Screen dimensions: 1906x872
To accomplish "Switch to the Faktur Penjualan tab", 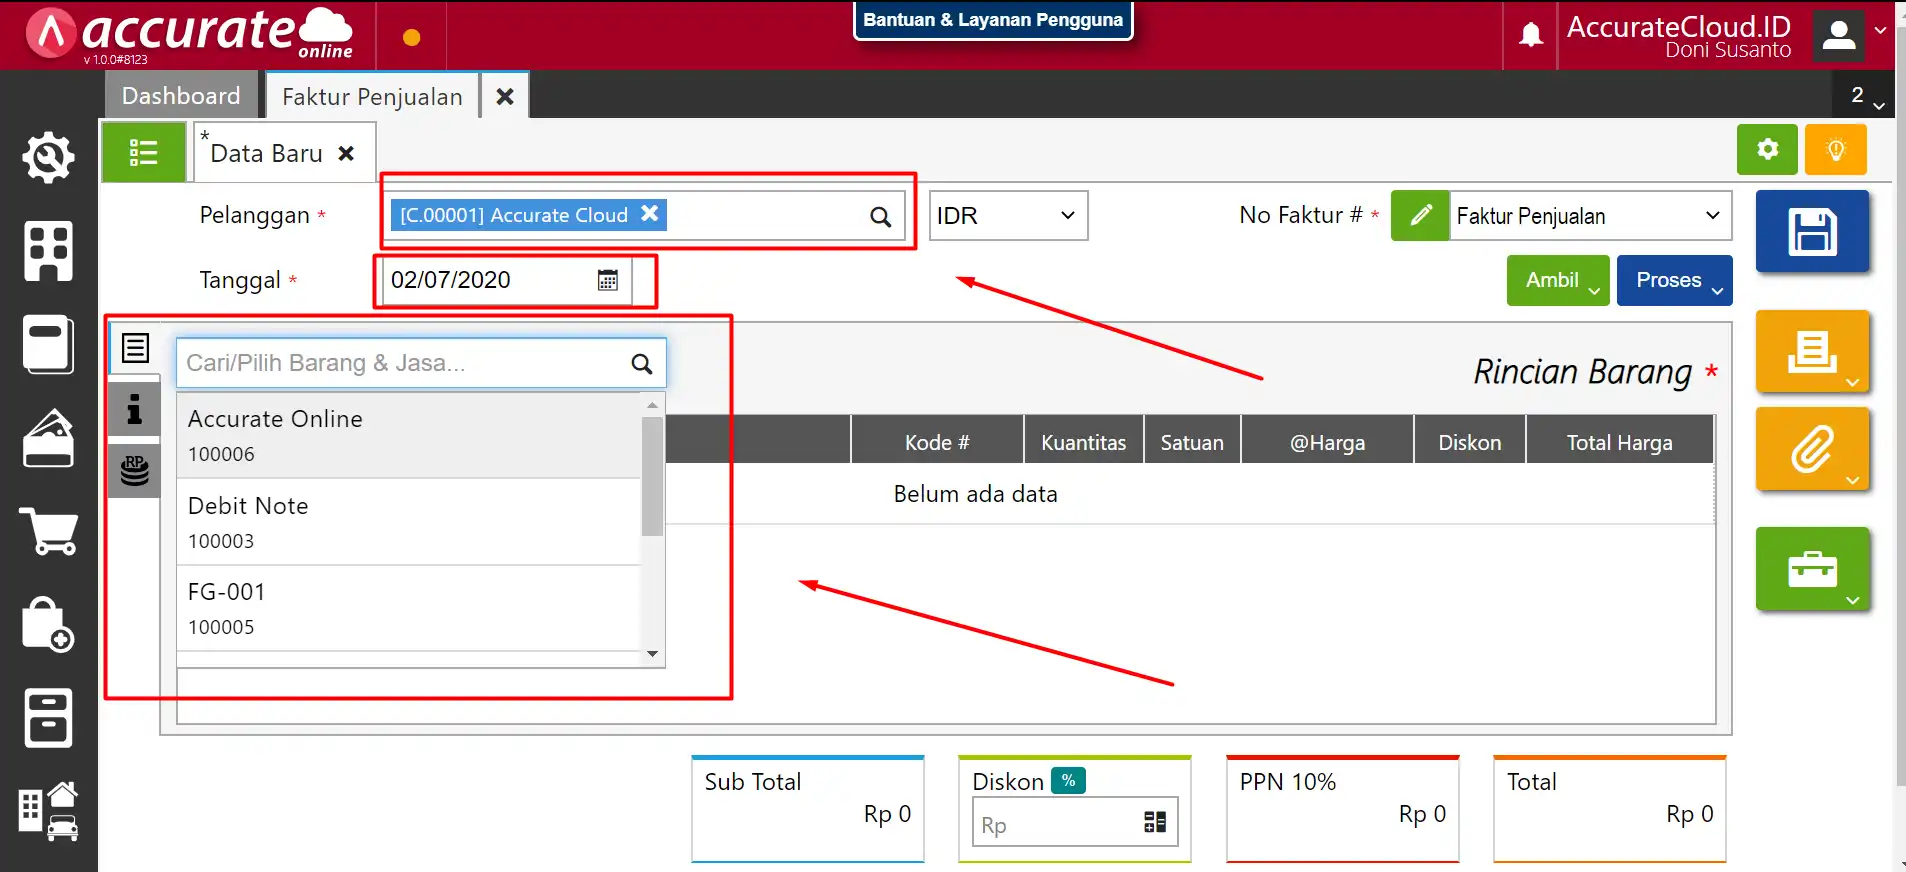I will tap(372, 96).
